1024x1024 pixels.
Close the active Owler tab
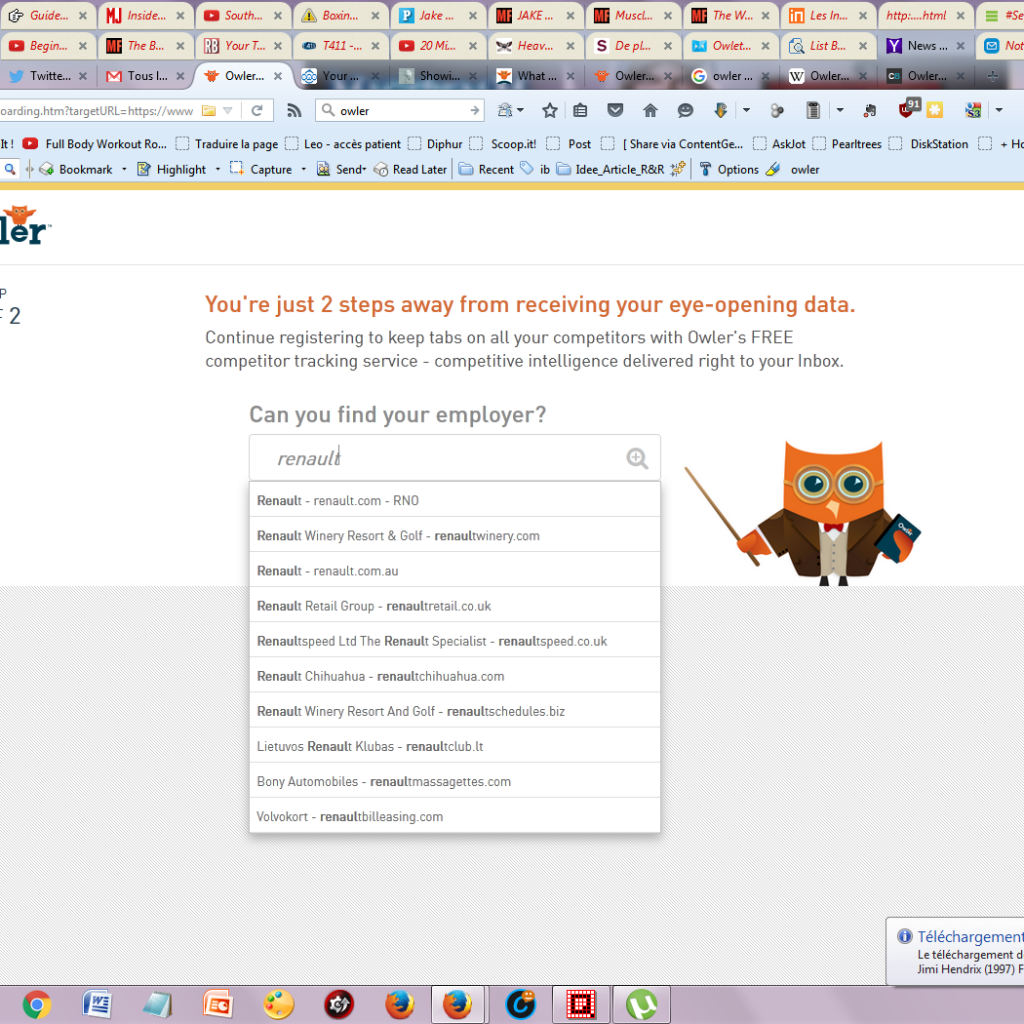278,76
